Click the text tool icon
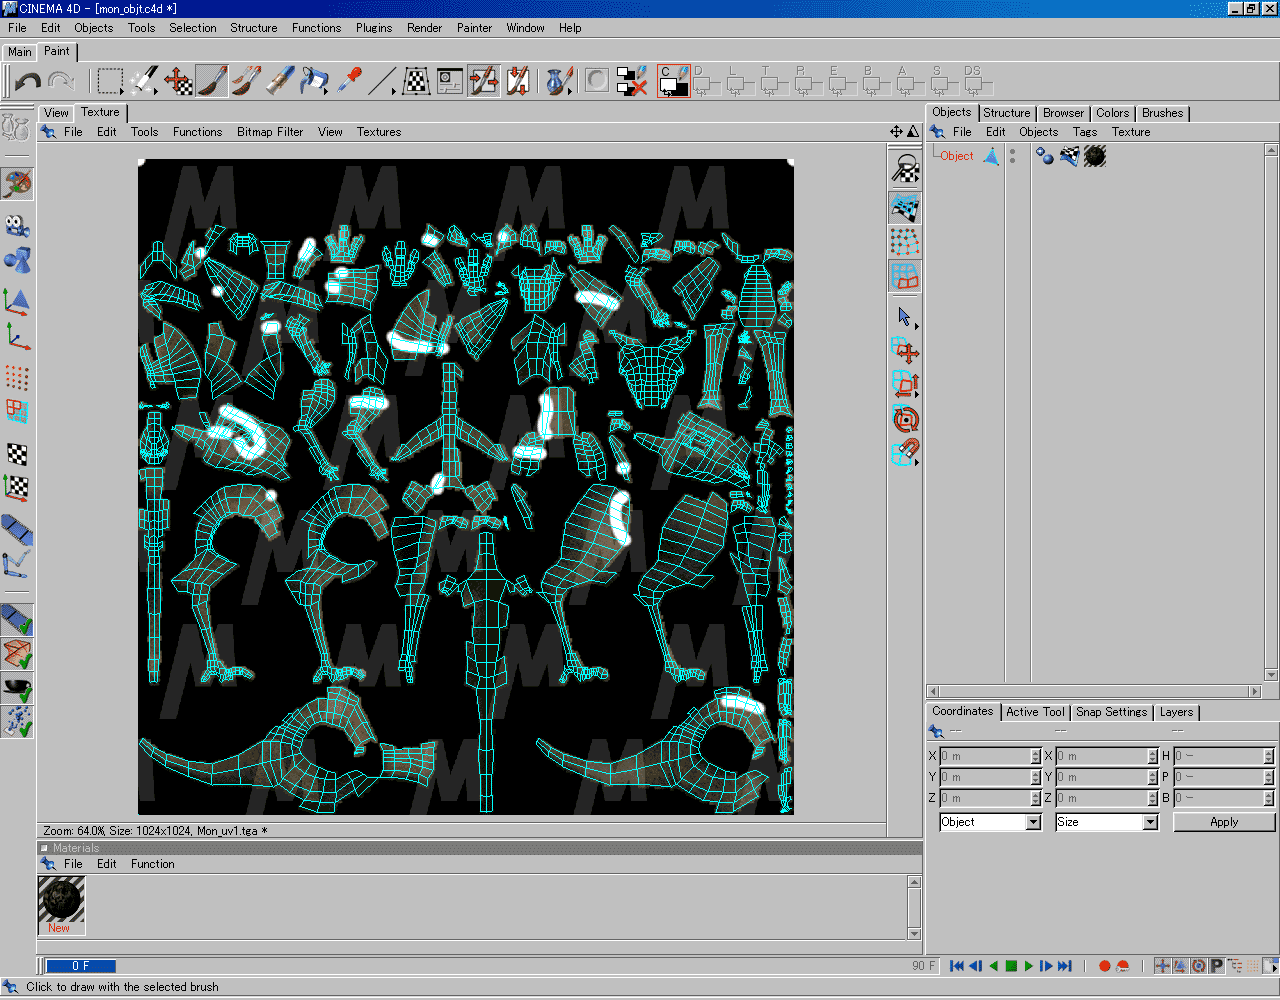 450,81
